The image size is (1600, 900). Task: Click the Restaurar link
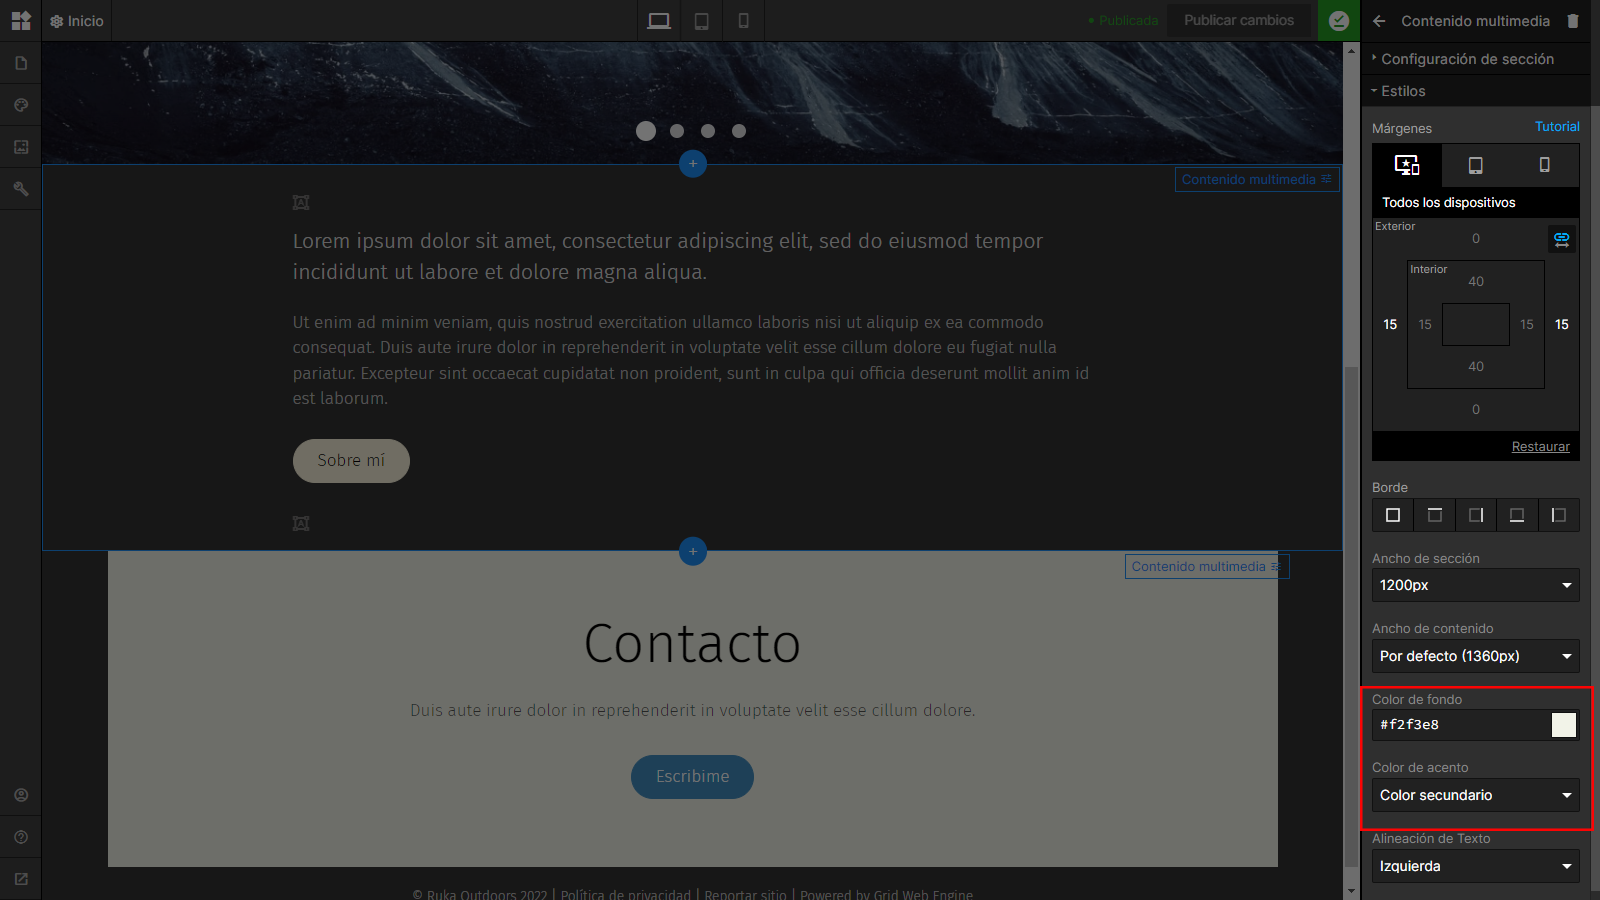[1541, 447]
